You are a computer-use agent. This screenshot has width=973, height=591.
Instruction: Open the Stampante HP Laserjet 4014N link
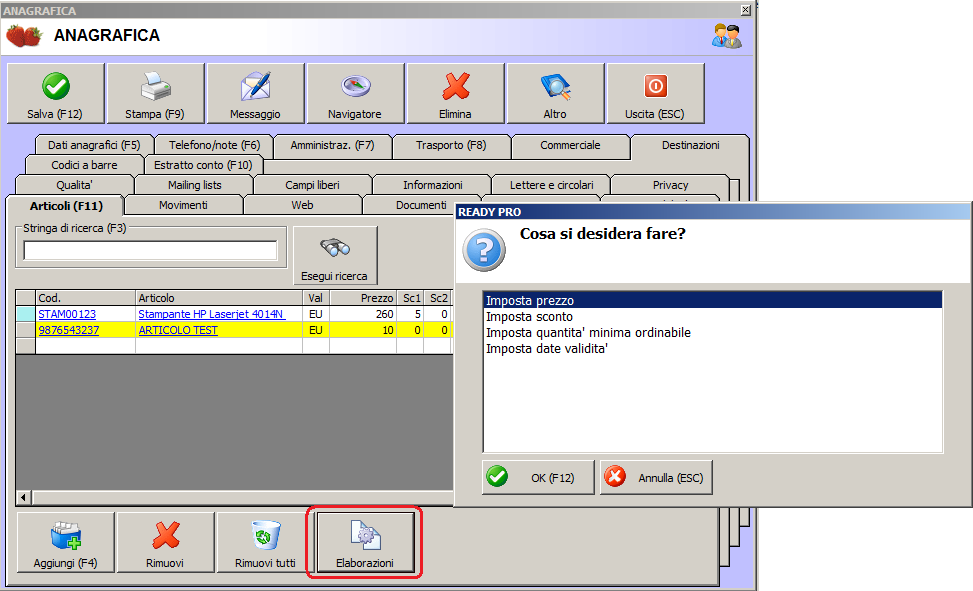pos(212,314)
